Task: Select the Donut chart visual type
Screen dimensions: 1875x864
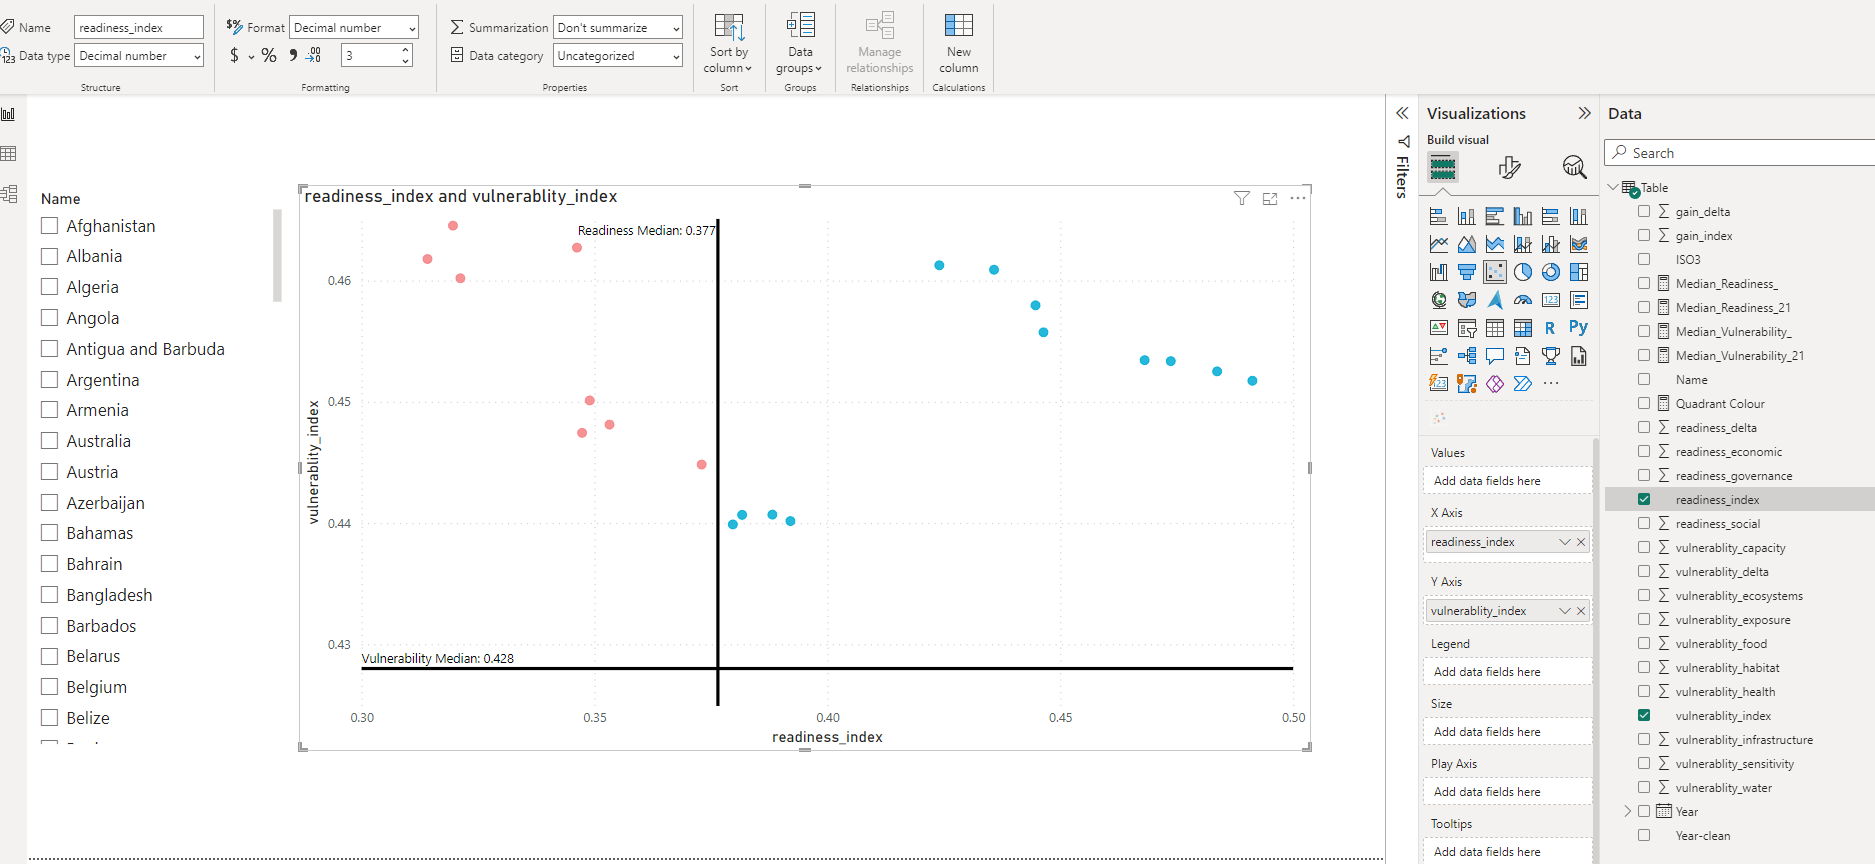Action: coord(1551,272)
